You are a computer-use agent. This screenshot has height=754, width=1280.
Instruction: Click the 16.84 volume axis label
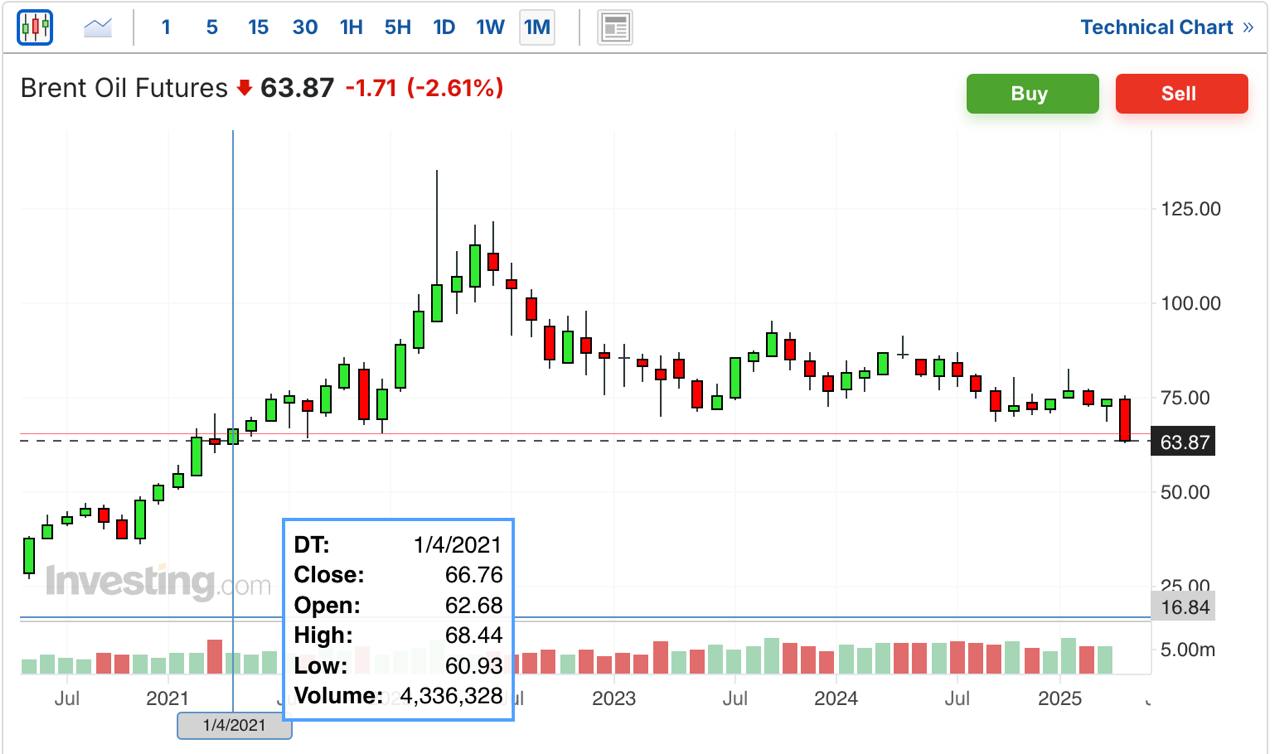(x=1185, y=607)
